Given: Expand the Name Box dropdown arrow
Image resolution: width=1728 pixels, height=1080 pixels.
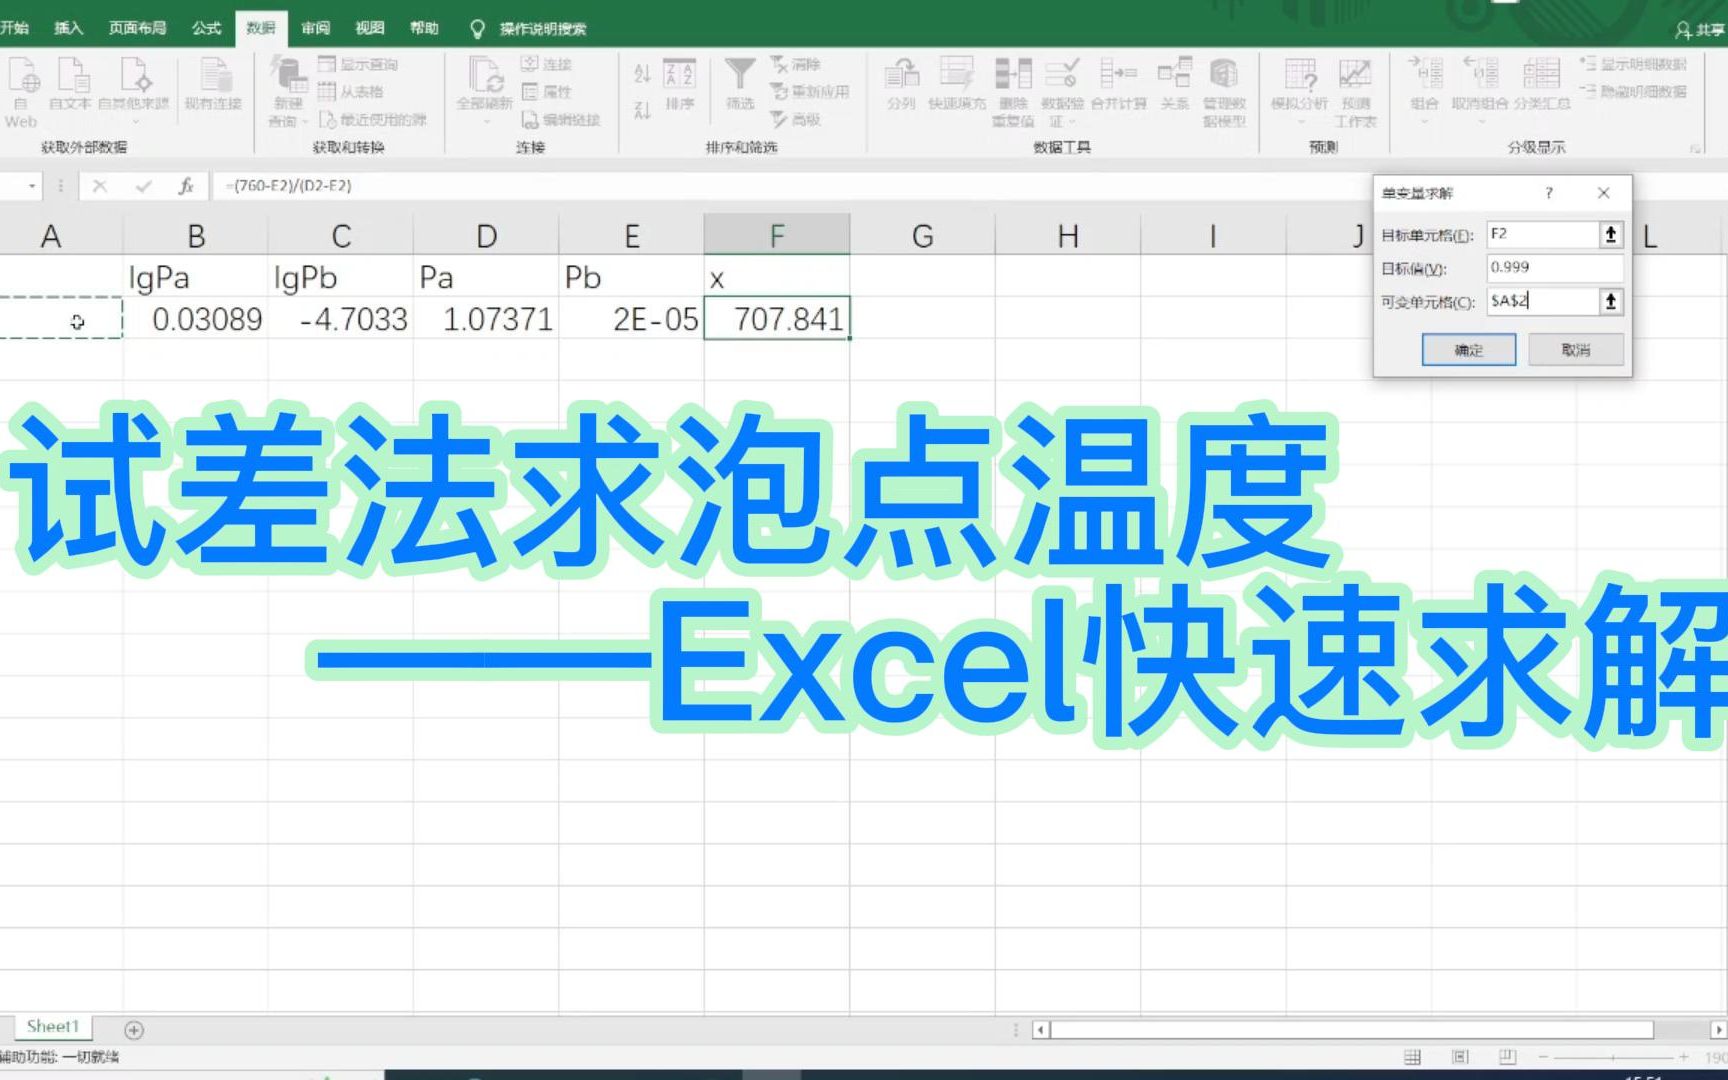Looking at the screenshot, I should click(32, 186).
